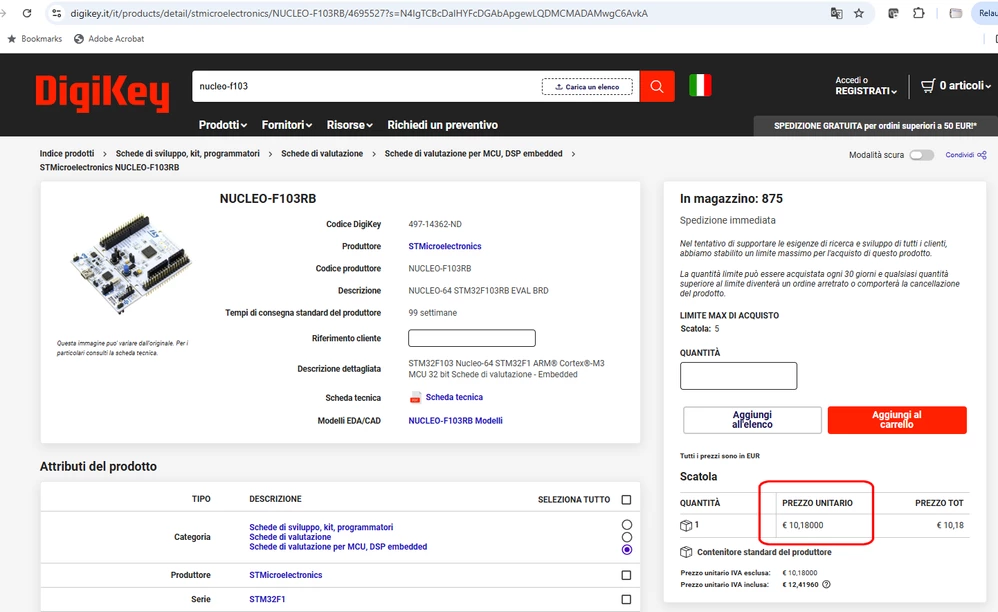The width and height of the screenshot is (998, 612).
Task: Open Richiedi un preventivo menu item
Action: point(442,125)
